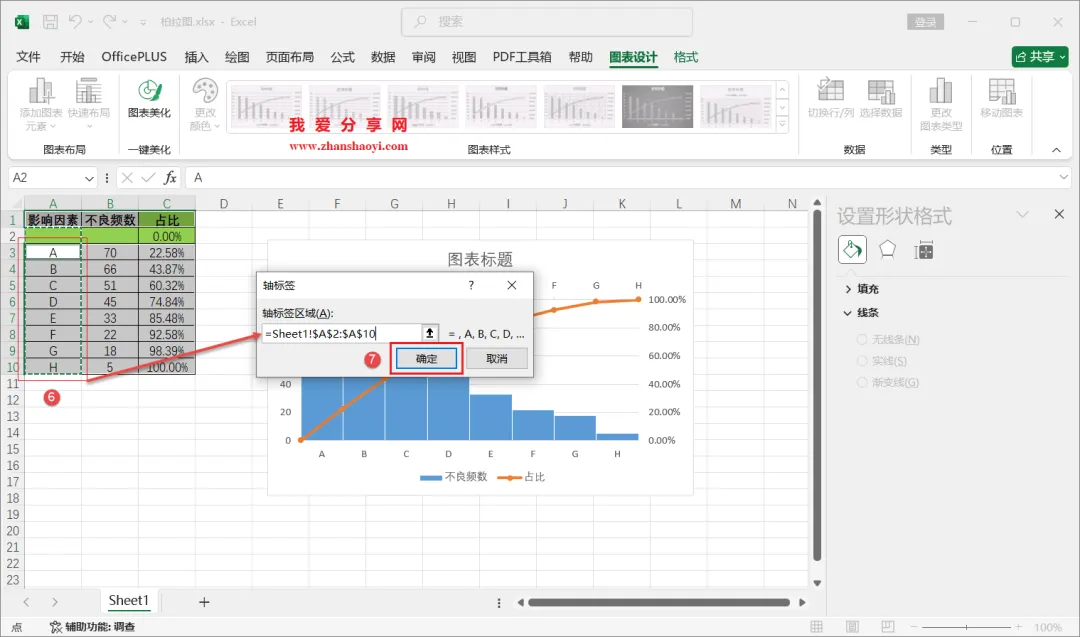This screenshot has width=1080, height=637.
Task: Select Size & Properties icon in pane
Action: pos(923,251)
